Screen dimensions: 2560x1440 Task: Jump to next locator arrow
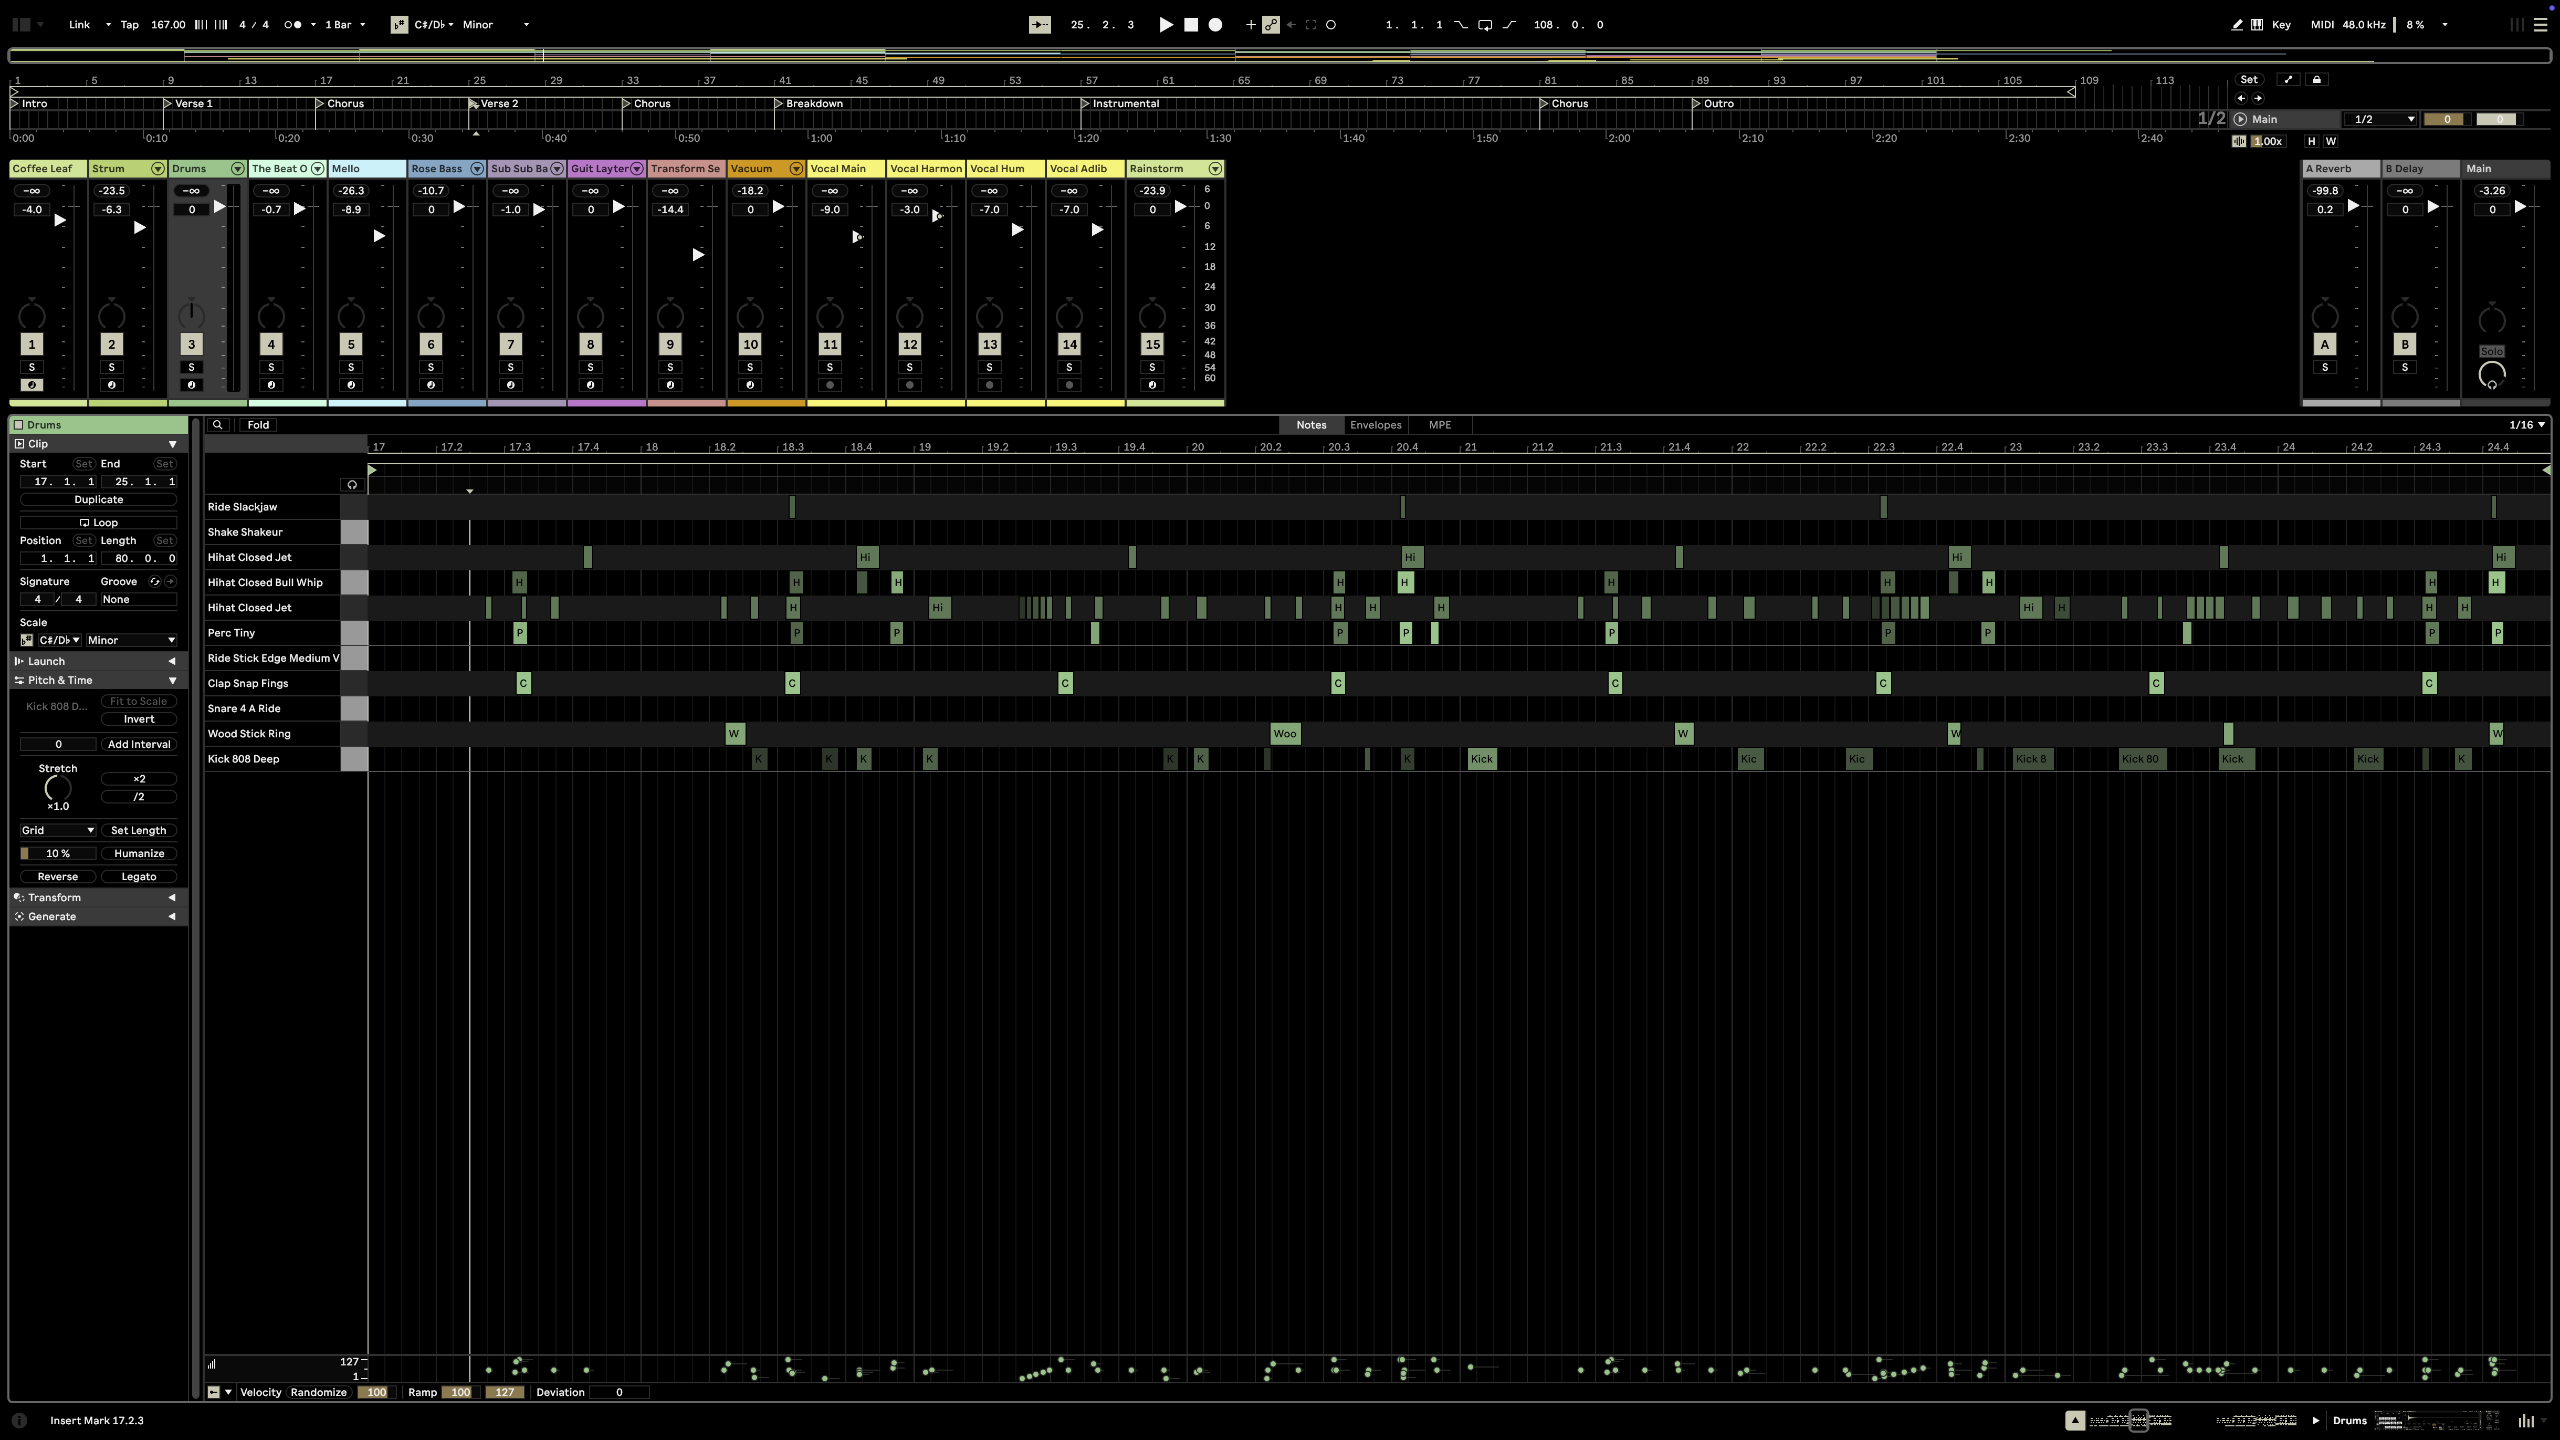[x=2257, y=98]
